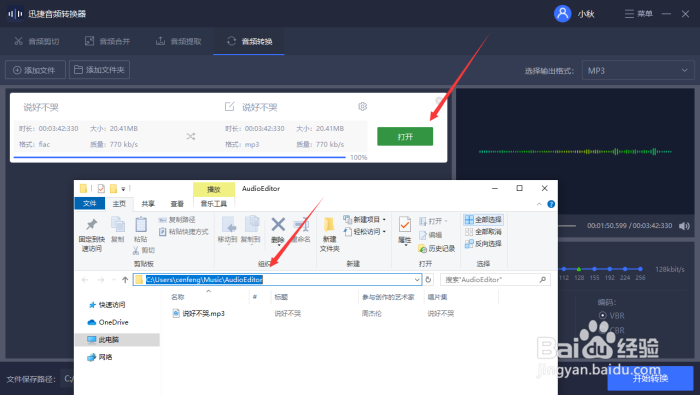
Task: Click the shuffle convert icon between file details
Action: coord(191,137)
